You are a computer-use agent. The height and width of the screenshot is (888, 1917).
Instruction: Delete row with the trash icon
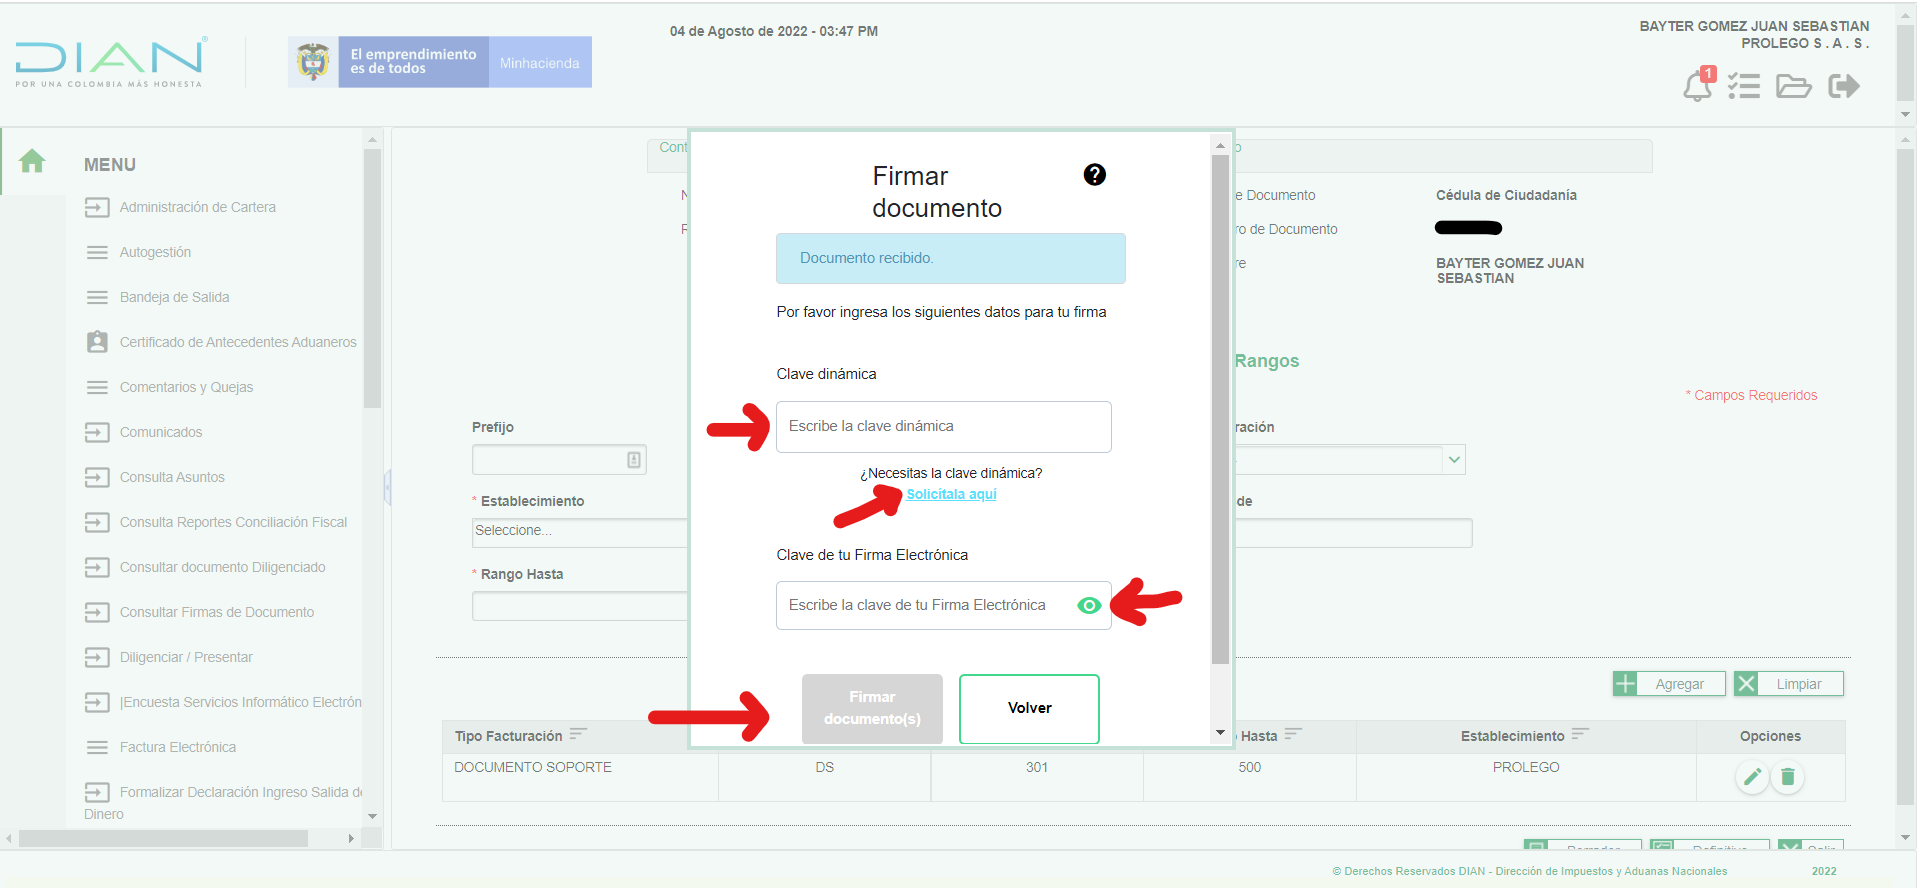pos(1788,777)
